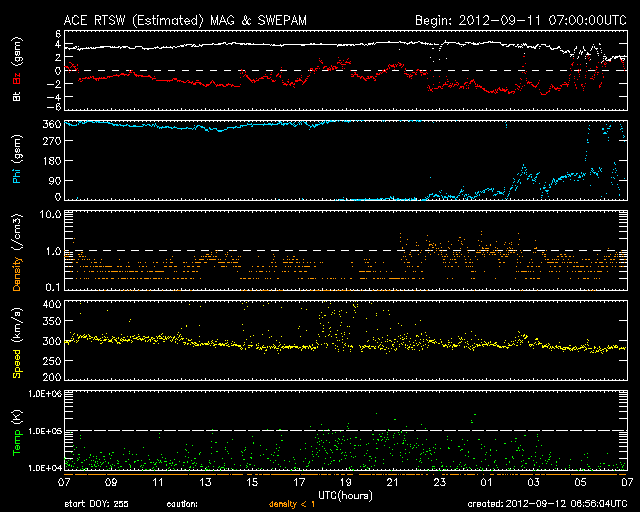Click the '1.0E+04' tick on the Temp axis

(45, 468)
